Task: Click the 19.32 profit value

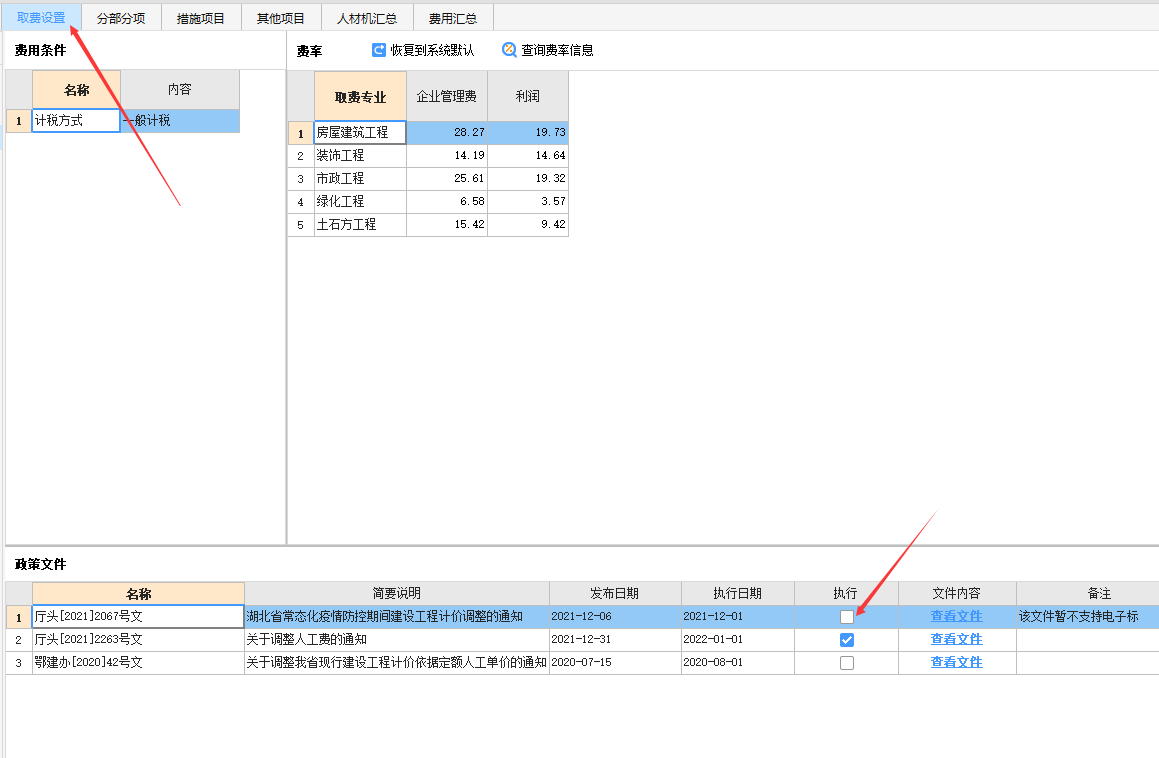Action: tap(528, 178)
